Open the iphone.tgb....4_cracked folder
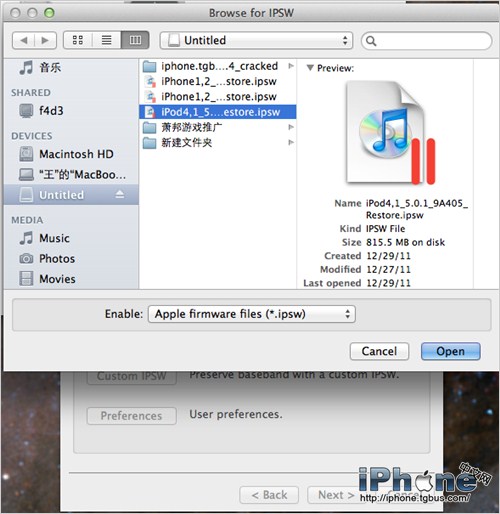Image resolution: width=500 pixels, height=514 pixels. [x=217, y=66]
